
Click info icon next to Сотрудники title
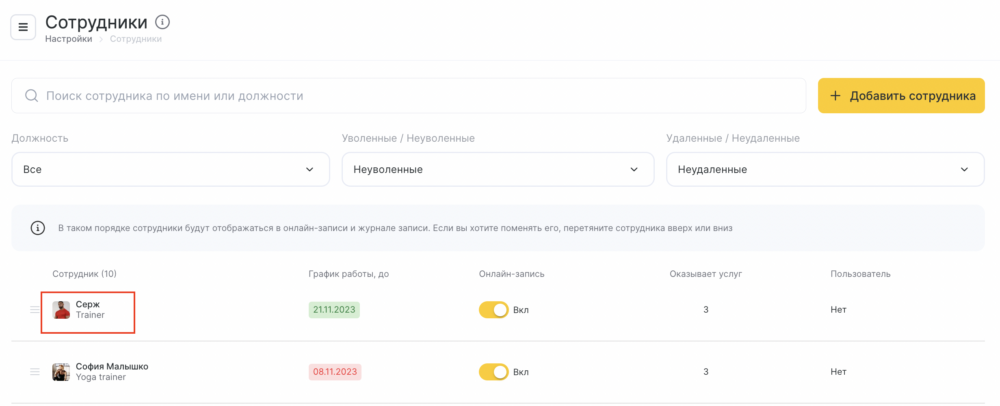[x=163, y=23]
